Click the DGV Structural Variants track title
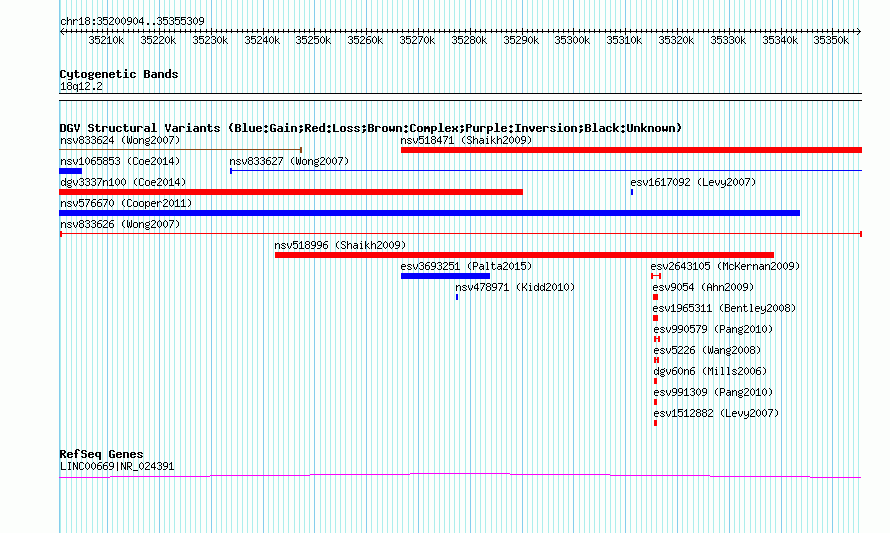The image size is (890, 533). pos(371,128)
